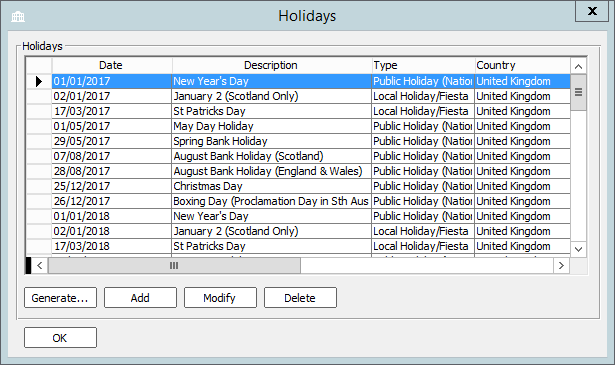The height and width of the screenshot is (365, 615).
Task: Click the Type column header
Action: coord(423,65)
